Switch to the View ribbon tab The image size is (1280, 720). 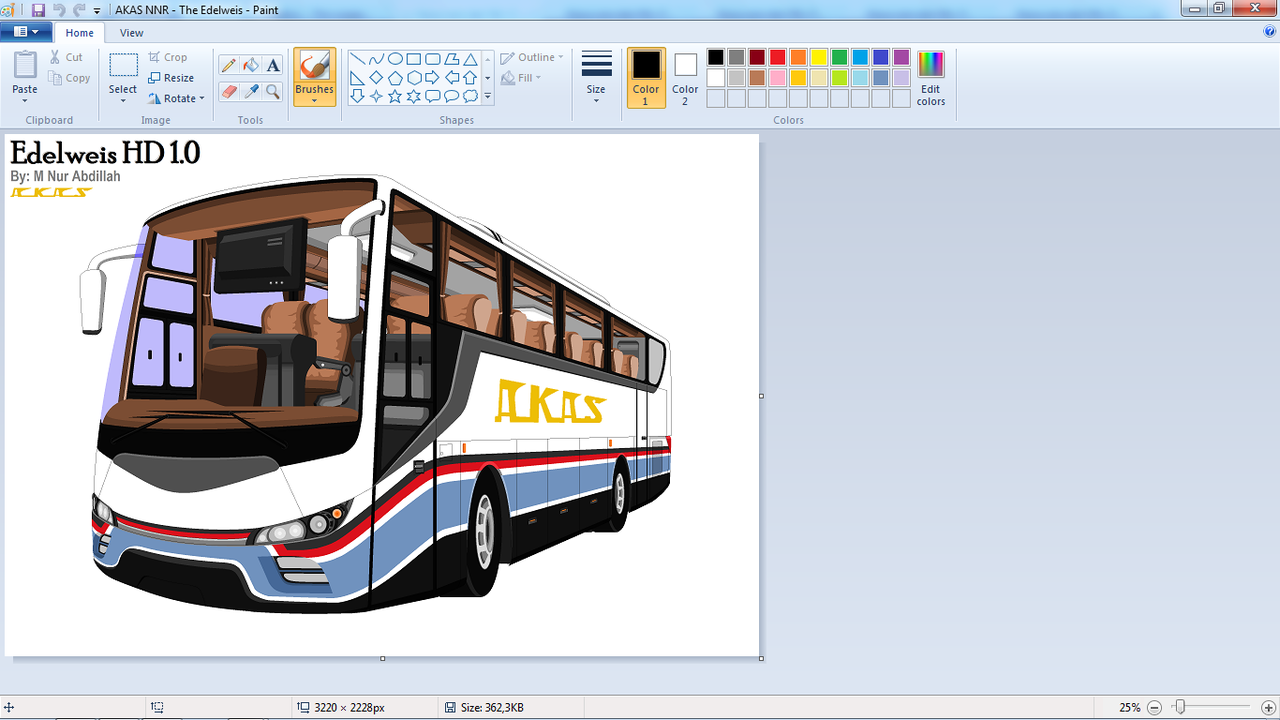point(131,32)
